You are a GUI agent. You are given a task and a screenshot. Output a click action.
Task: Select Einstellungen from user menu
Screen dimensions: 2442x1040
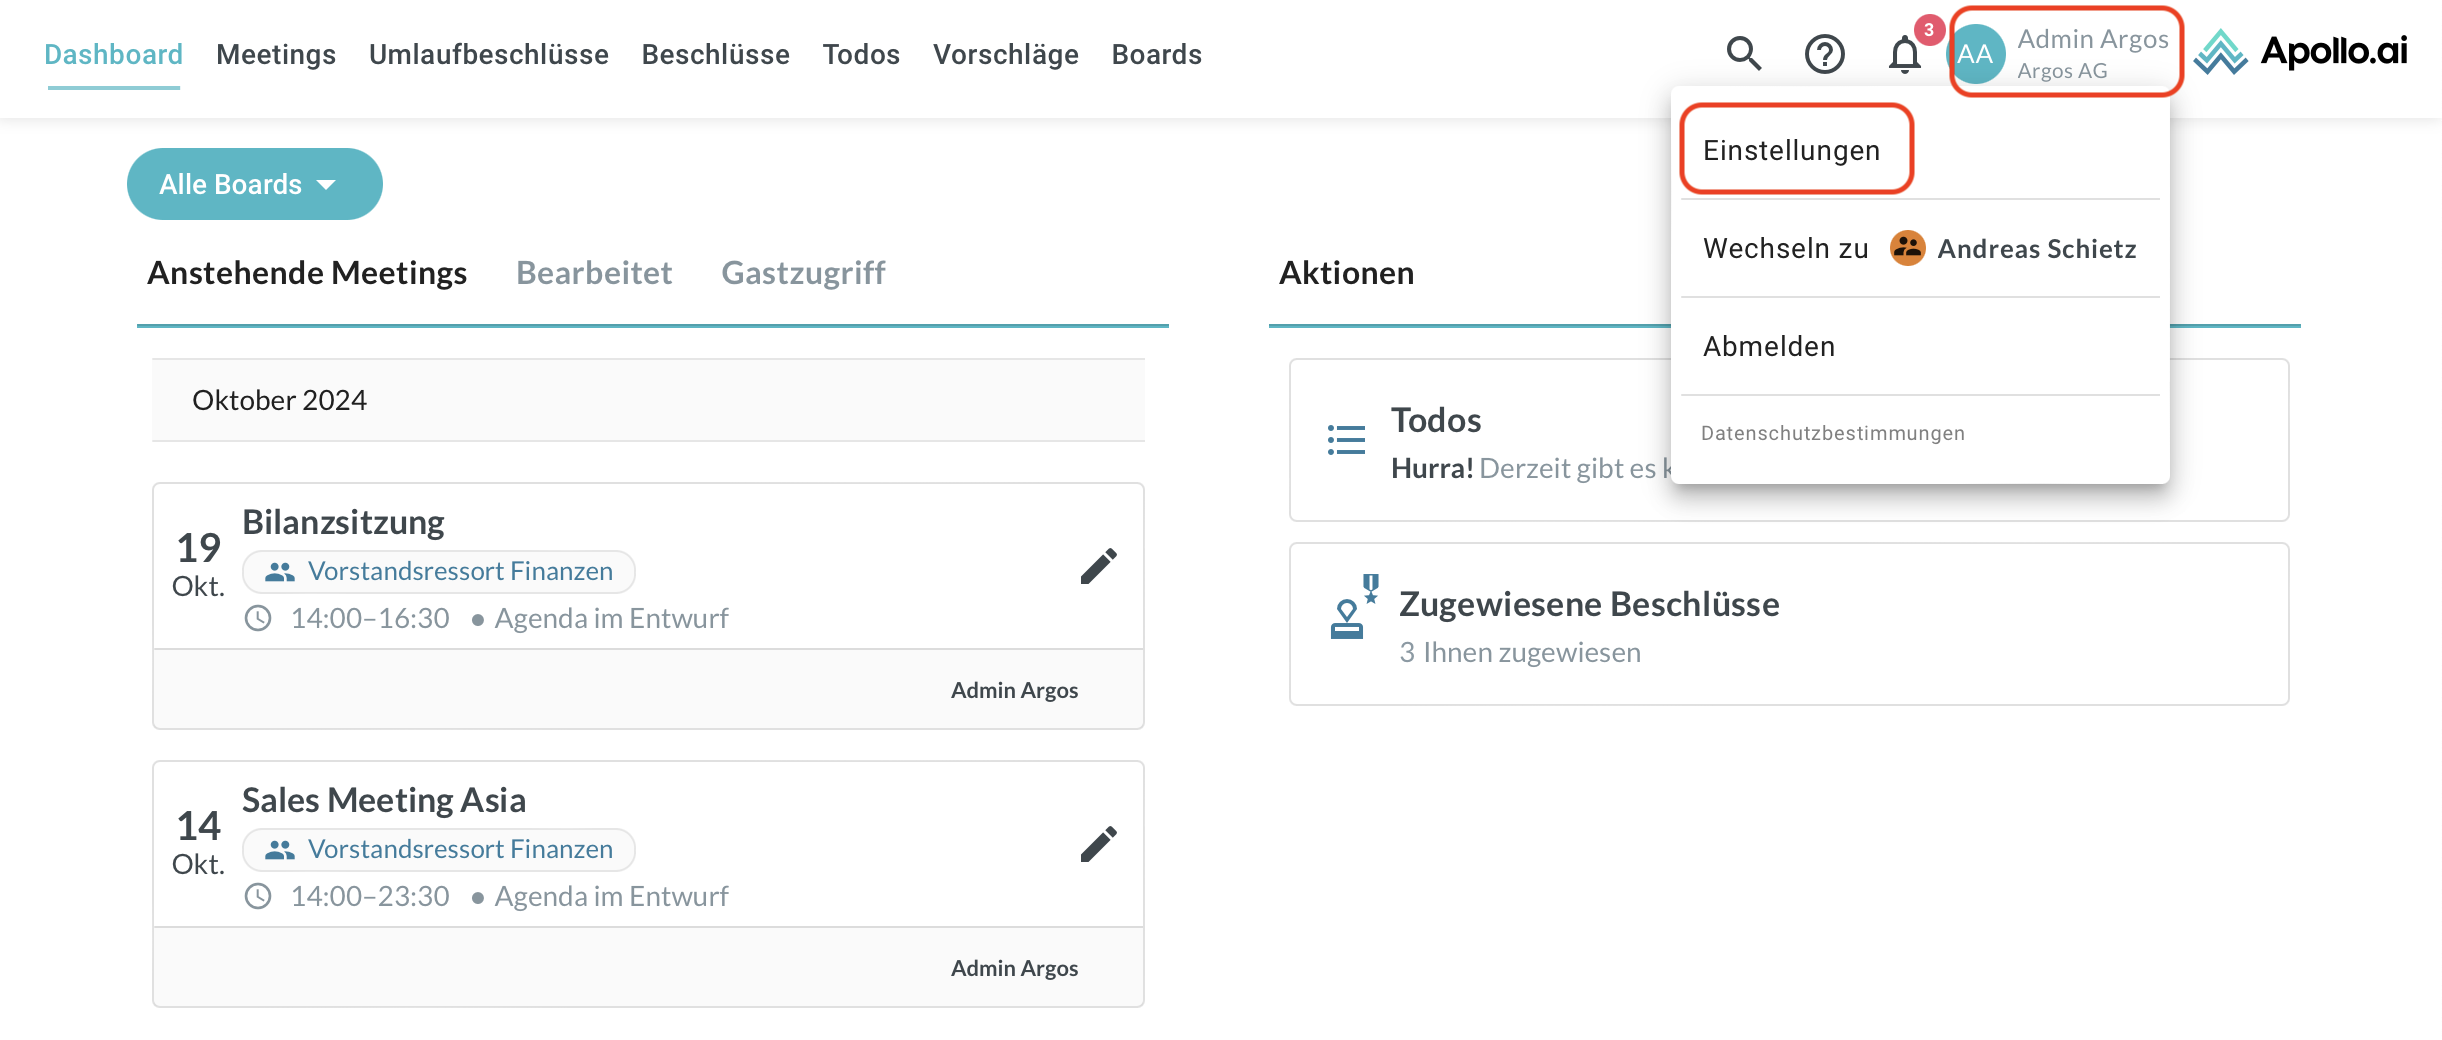point(1792,150)
